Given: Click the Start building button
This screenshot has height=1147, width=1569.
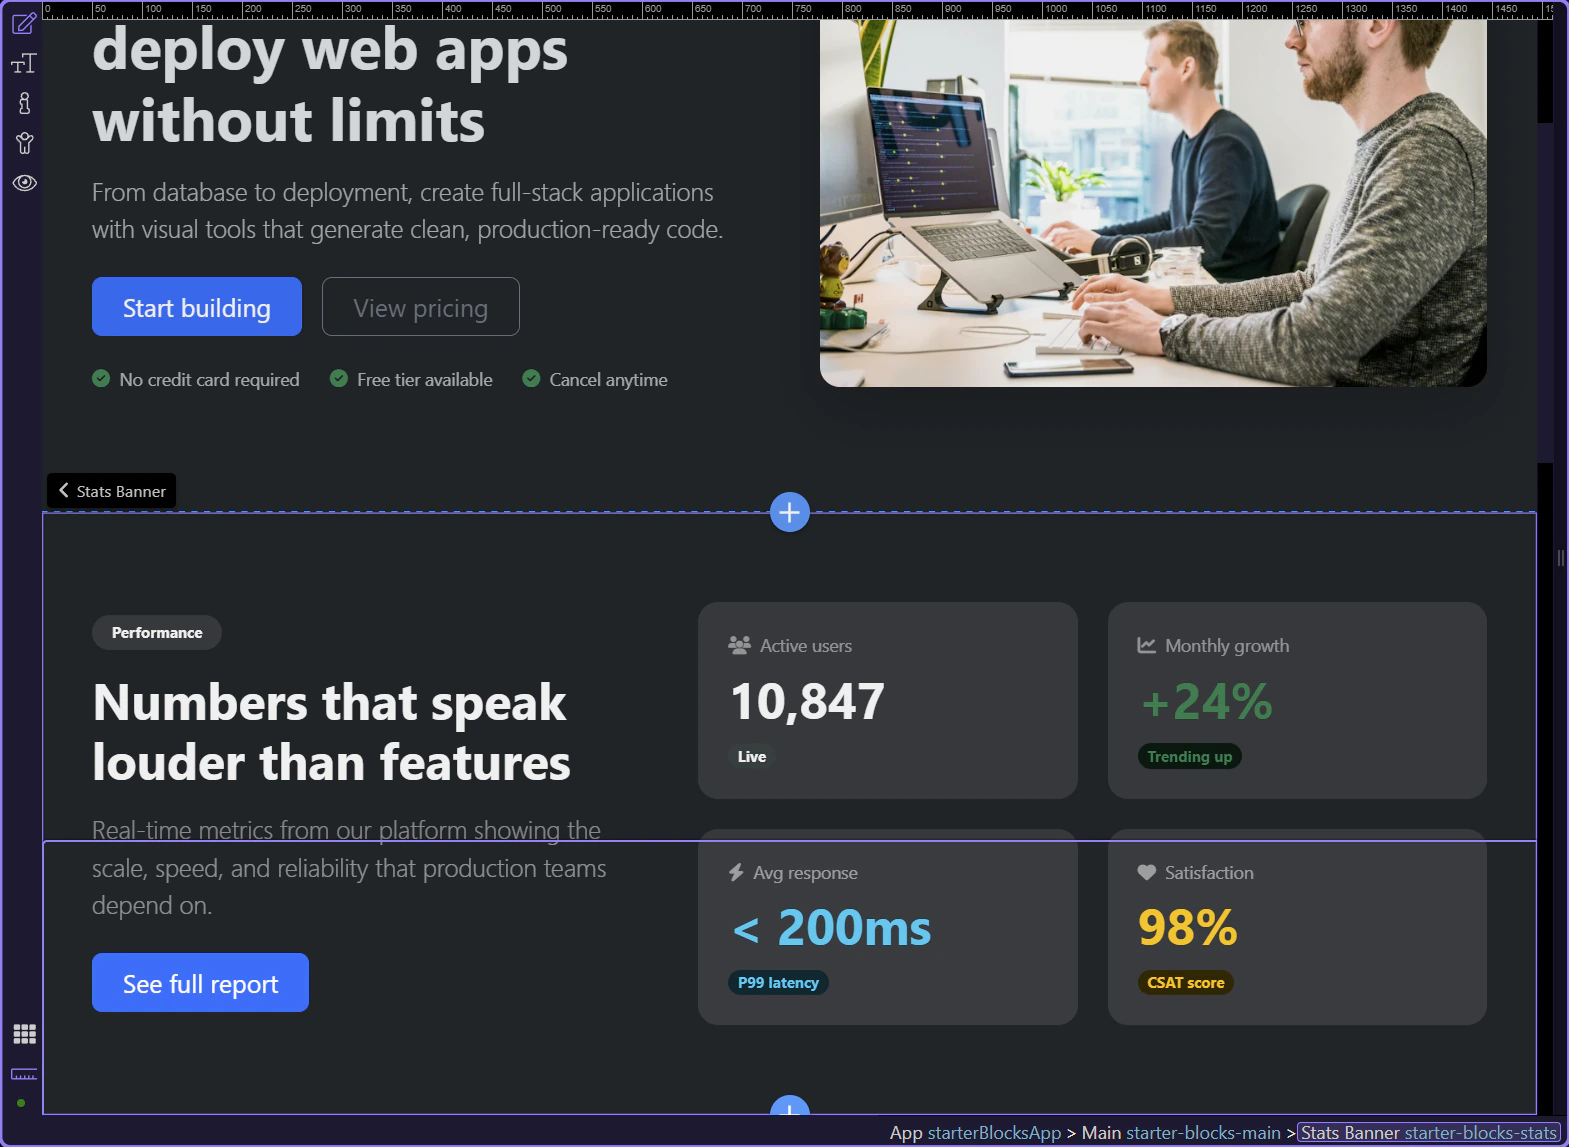Looking at the screenshot, I should (x=197, y=307).
